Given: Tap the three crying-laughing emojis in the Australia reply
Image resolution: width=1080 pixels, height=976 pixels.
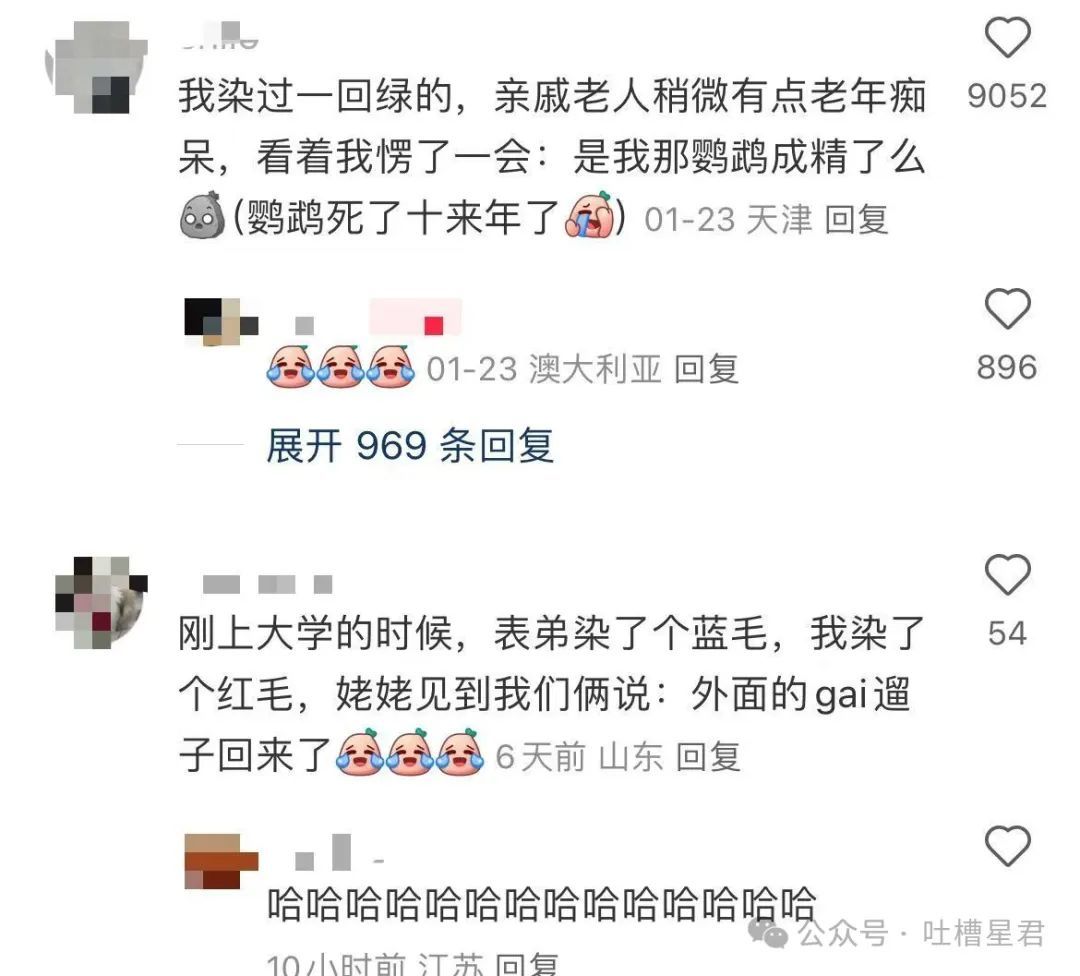Looking at the screenshot, I should coord(341,366).
